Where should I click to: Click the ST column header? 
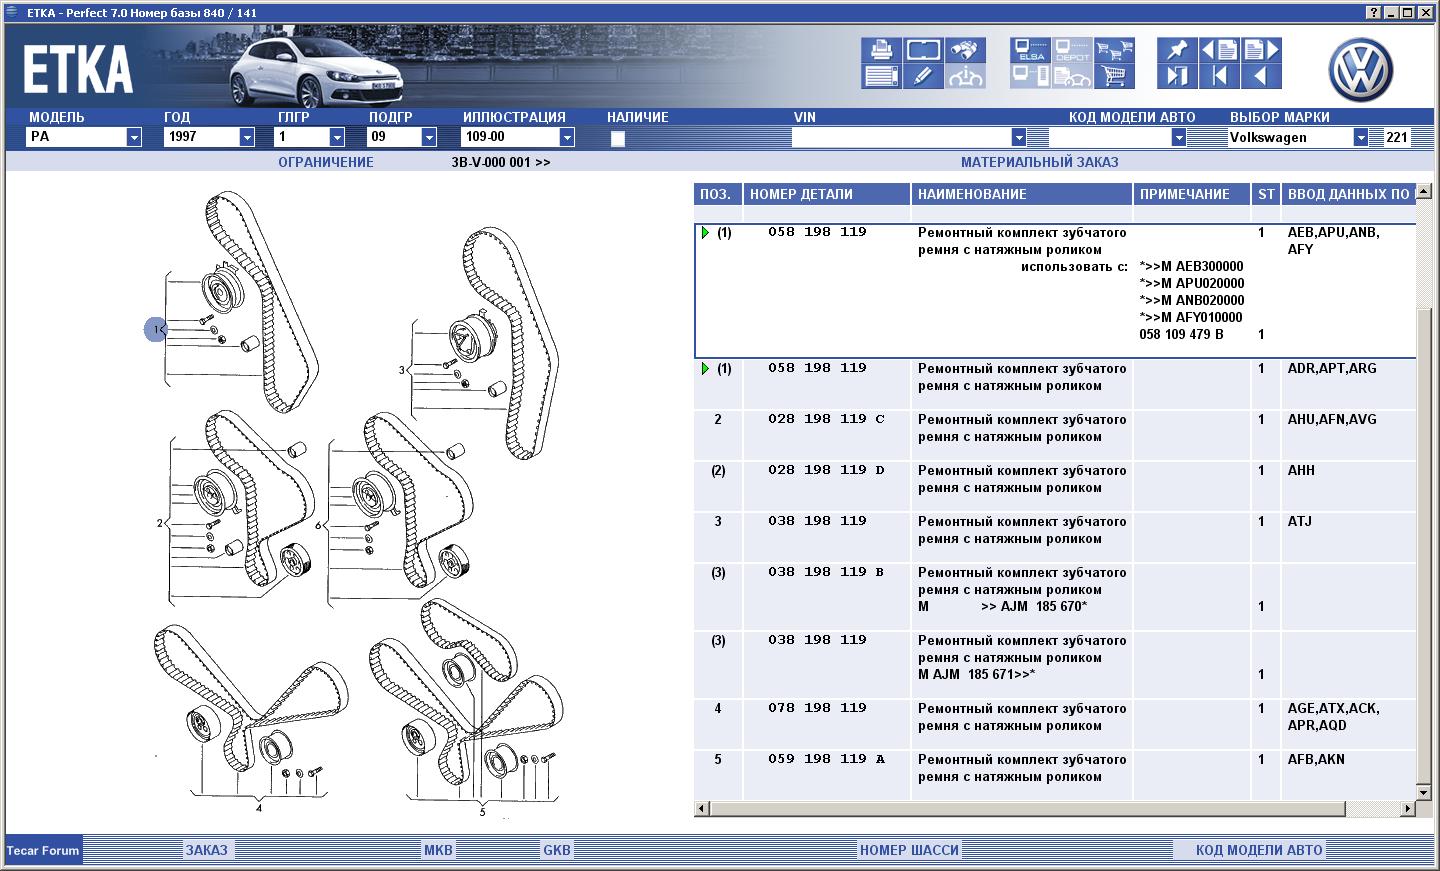coord(1266,194)
